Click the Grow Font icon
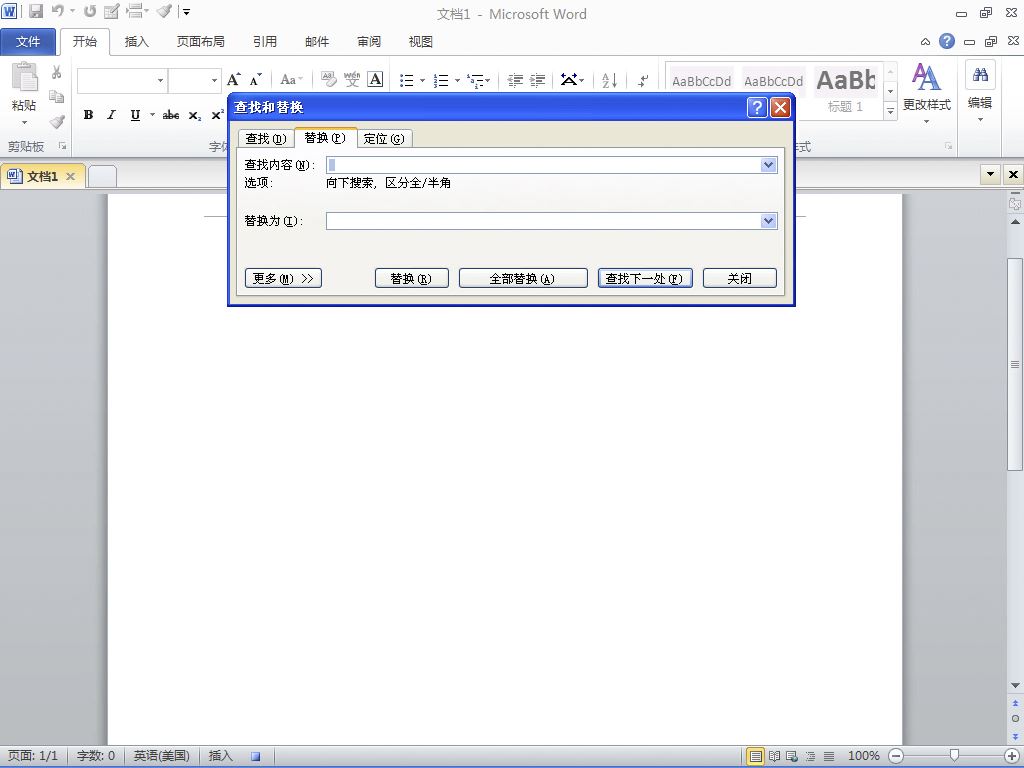 [234, 80]
